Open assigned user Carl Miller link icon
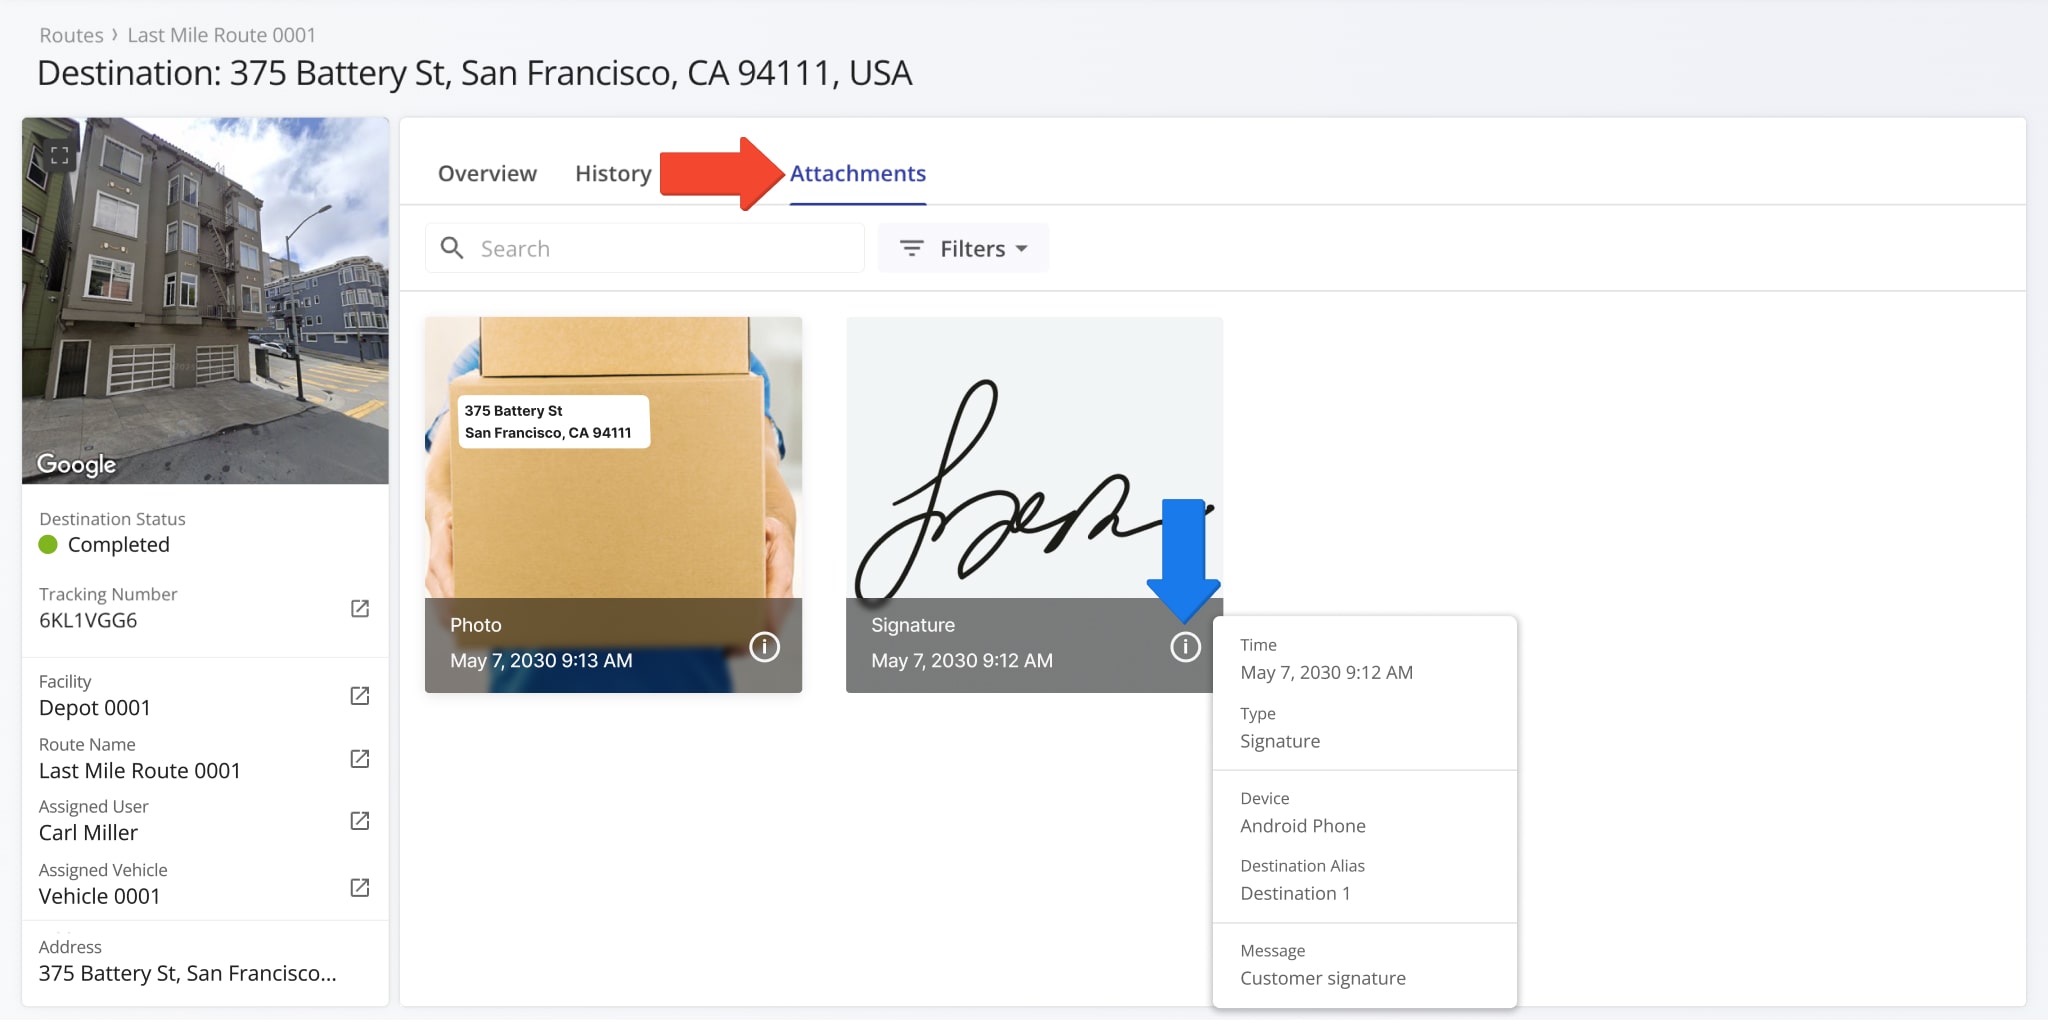 coord(360,821)
